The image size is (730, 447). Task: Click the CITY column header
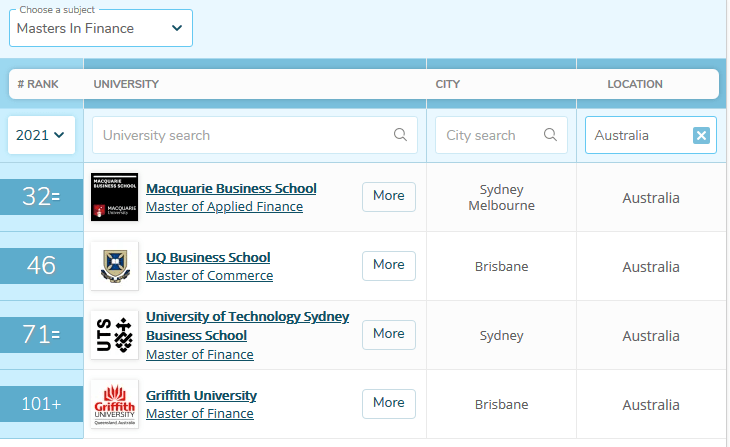tap(447, 84)
